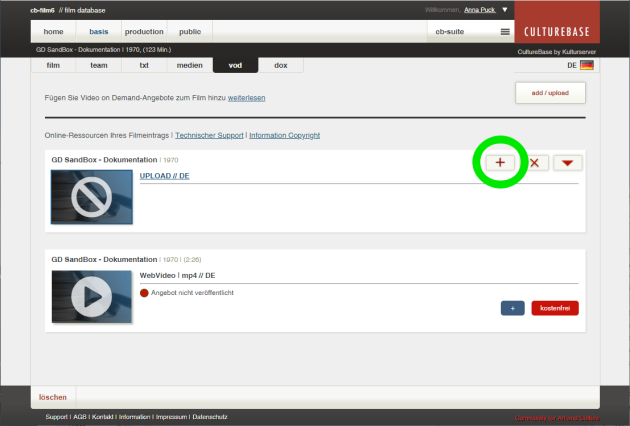Click the blue plus button on WebVideo entry
The image size is (630, 426).
point(512,308)
